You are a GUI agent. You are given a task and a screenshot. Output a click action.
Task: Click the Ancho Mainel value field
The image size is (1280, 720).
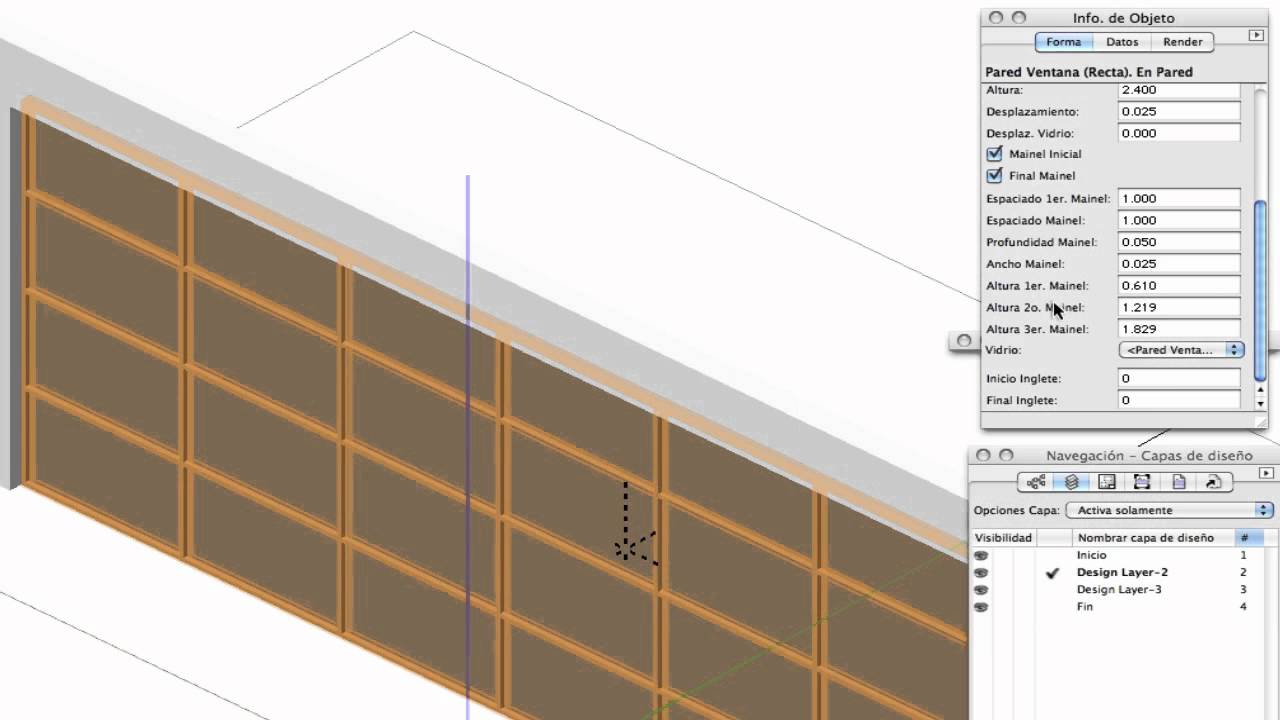[x=1179, y=264]
